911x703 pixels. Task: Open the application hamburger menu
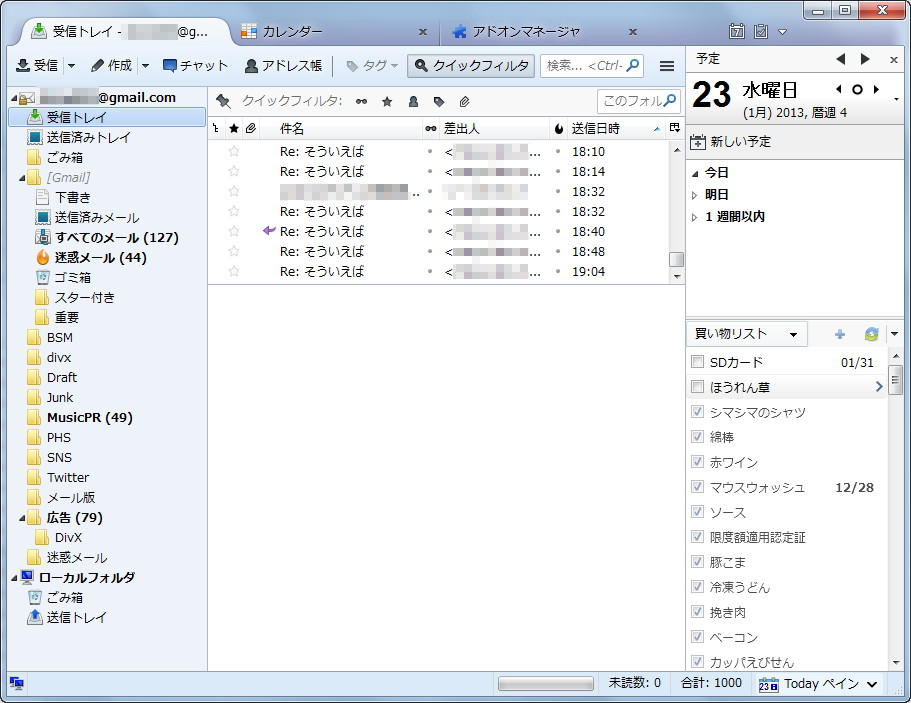666,65
